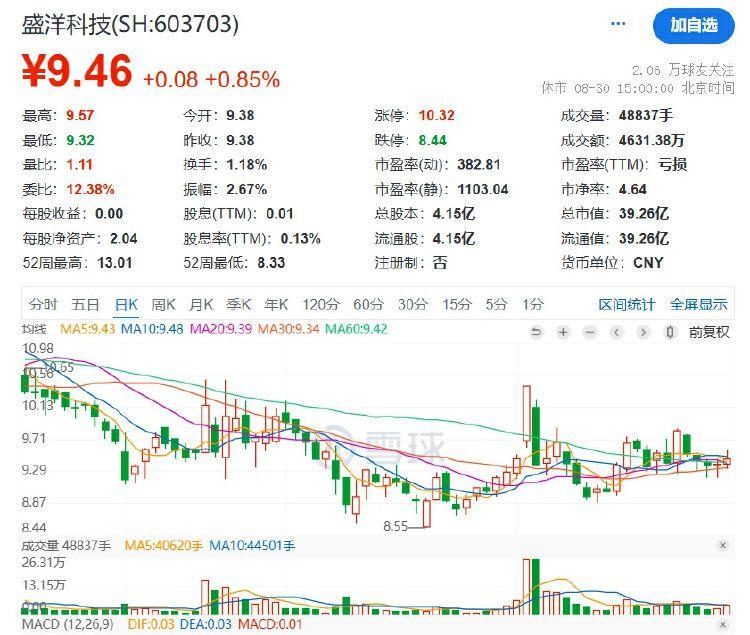Viewport: 750px width, 635px height.
Task: Click the three-dot more options icon
Action: [618, 23]
